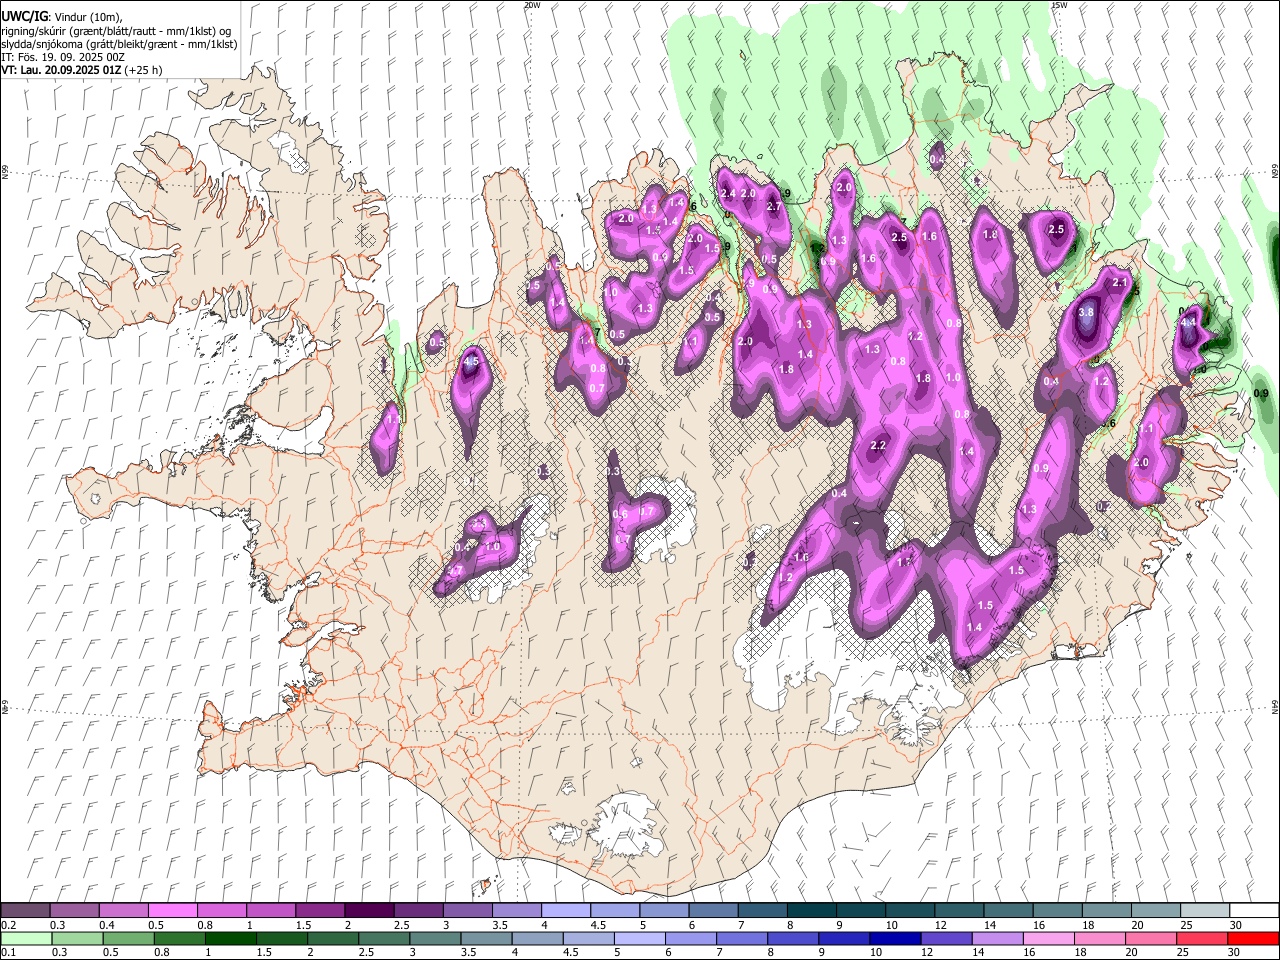Image resolution: width=1280 pixels, height=960 pixels.
Task: Click the 'UWC/IG: Vindur (10m),' title line
Action: [x=62, y=17]
